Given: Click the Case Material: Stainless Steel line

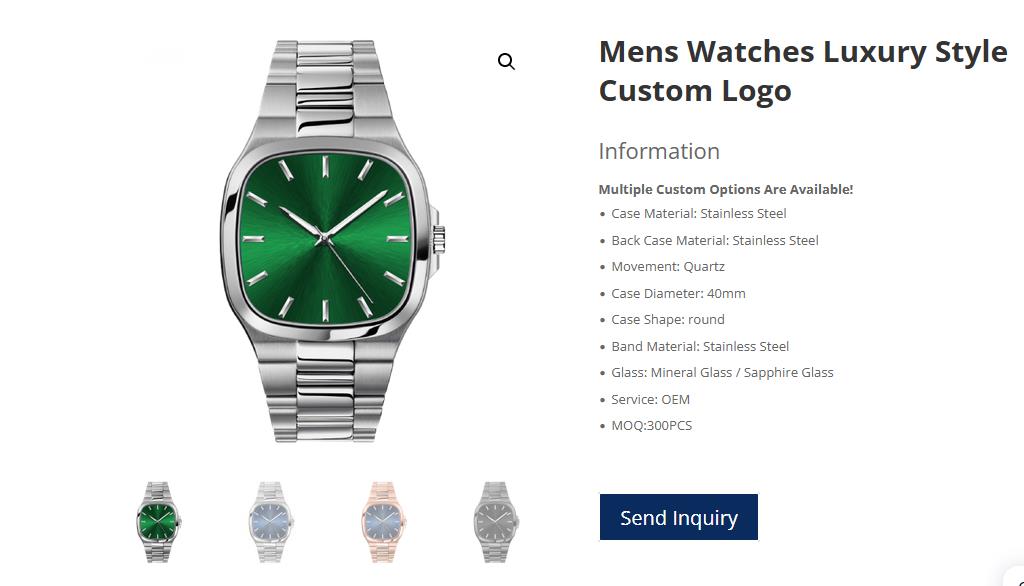Looking at the screenshot, I should [699, 214].
